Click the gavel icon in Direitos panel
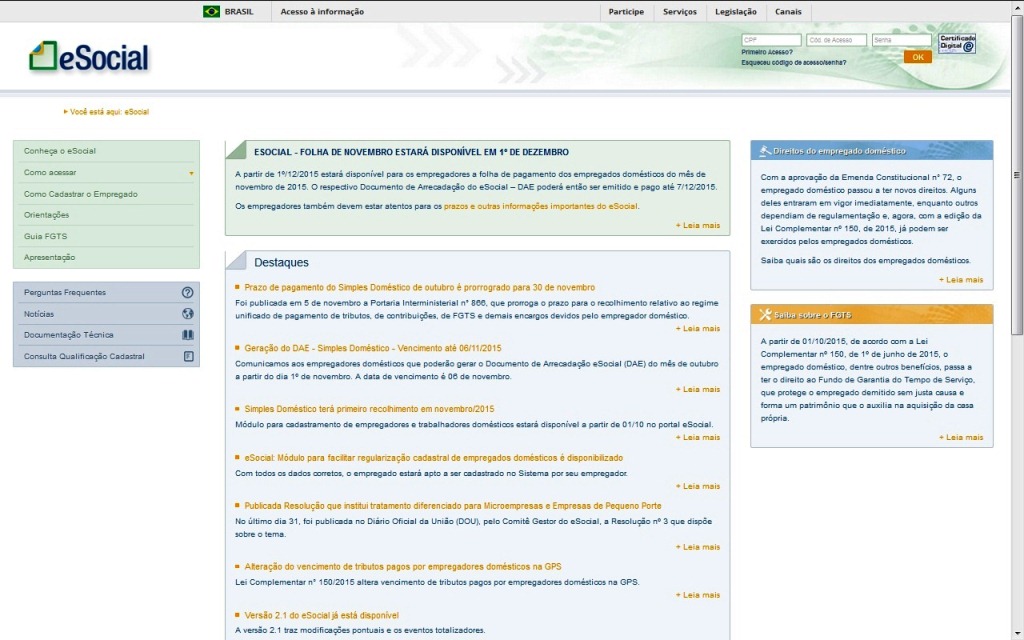 click(764, 151)
